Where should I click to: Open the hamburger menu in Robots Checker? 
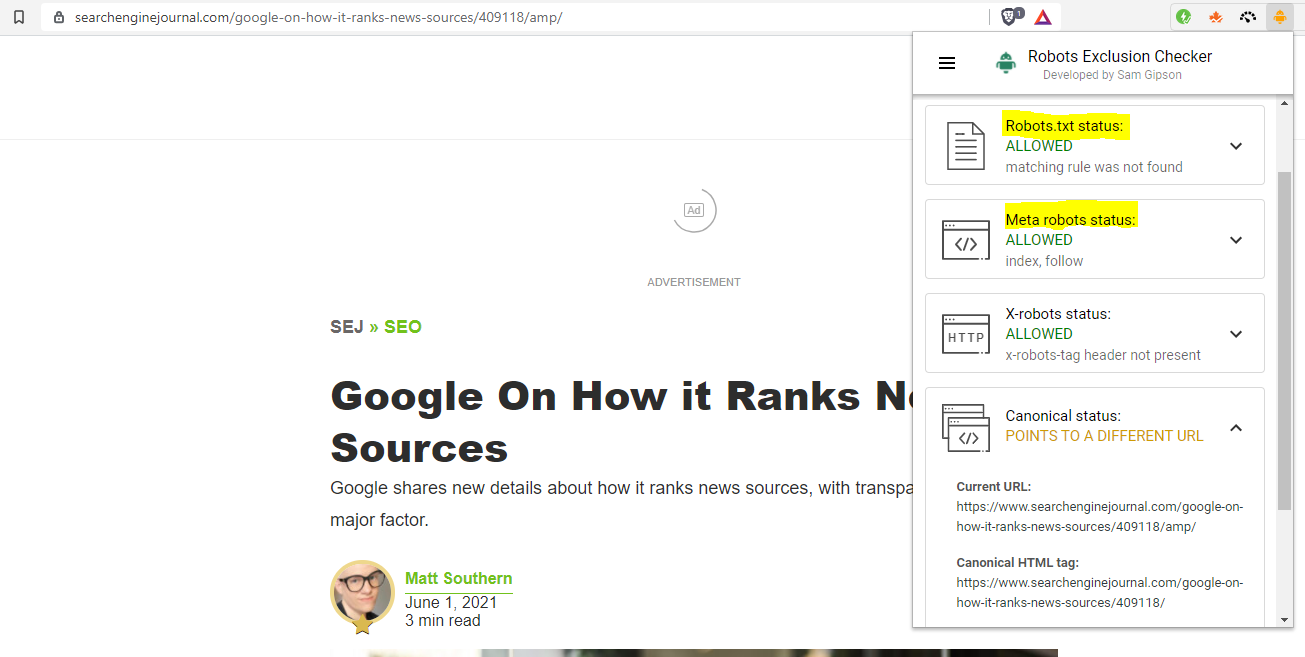[x=947, y=63]
